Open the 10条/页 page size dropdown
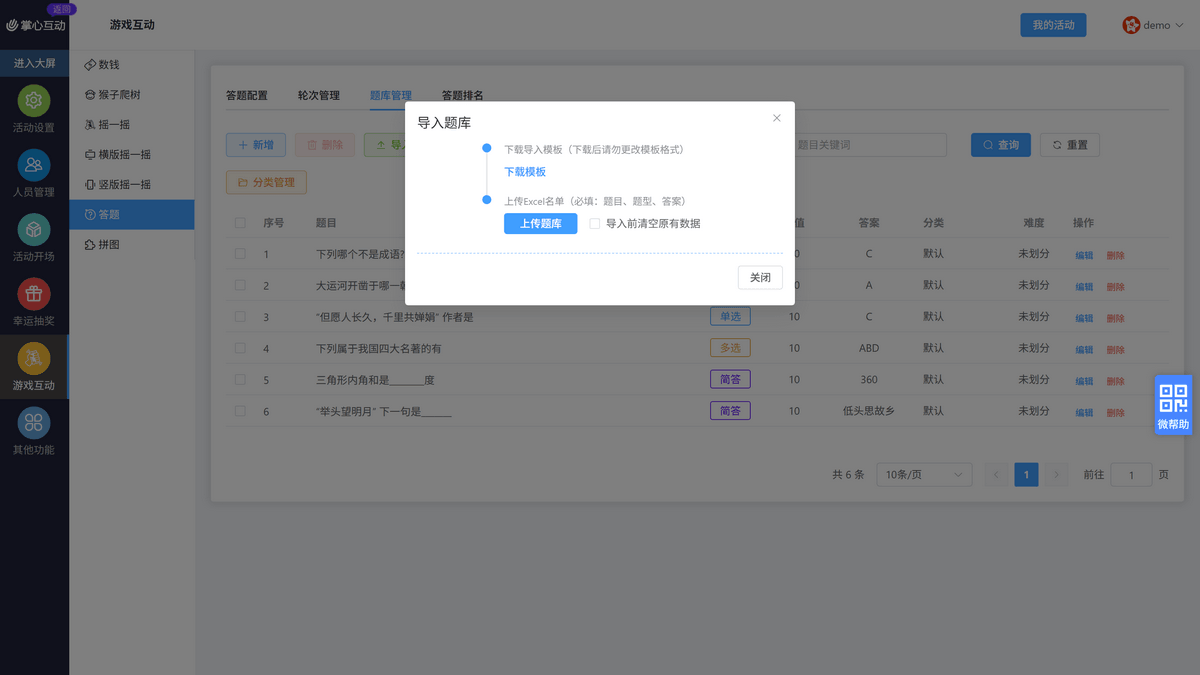Image resolution: width=1200 pixels, height=675 pixels. point(924,475)
